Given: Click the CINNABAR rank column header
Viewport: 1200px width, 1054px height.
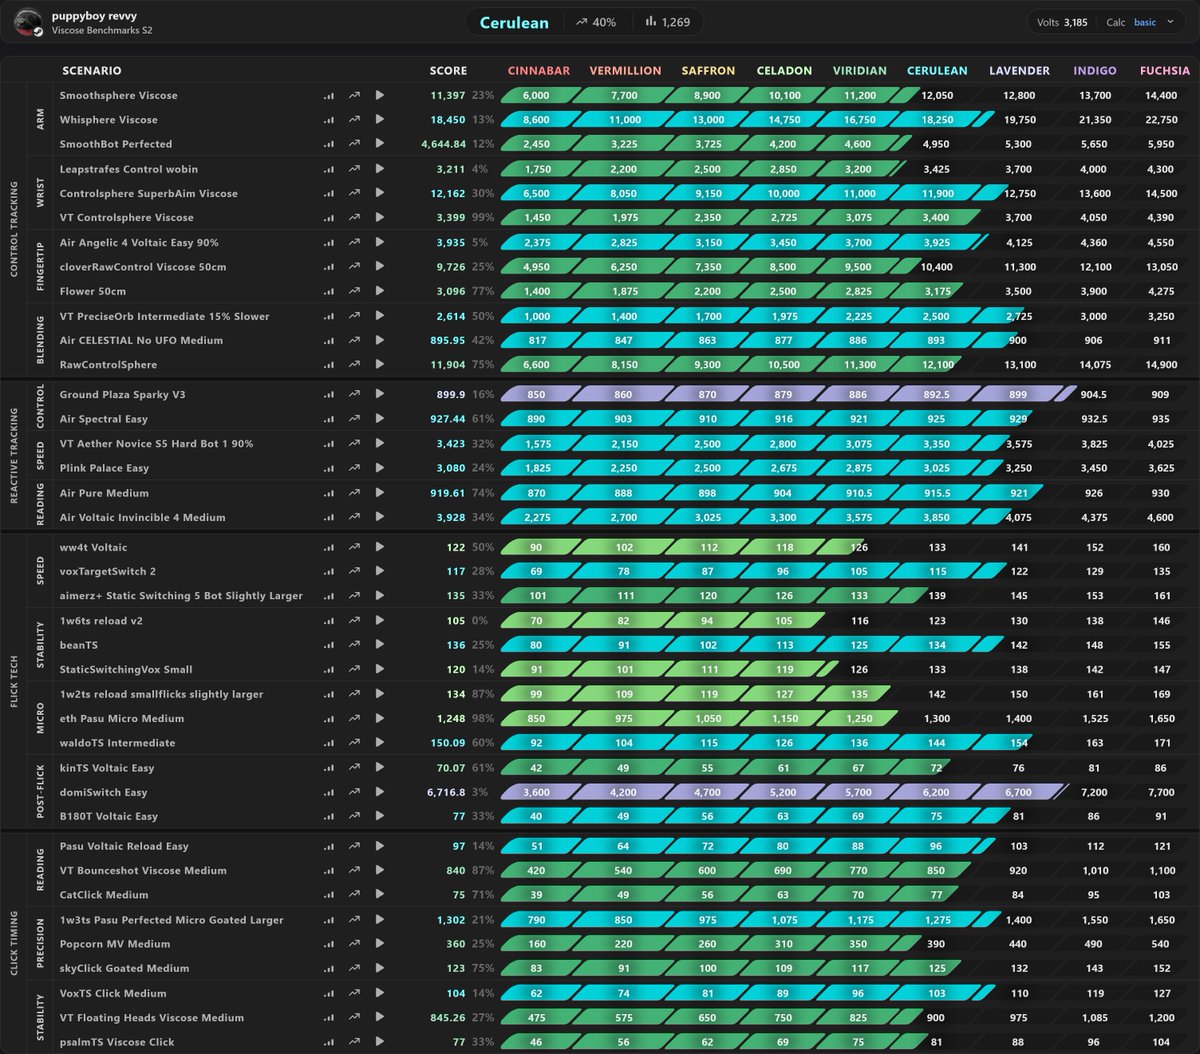Looking at the screenshot, I should [539, 71].
